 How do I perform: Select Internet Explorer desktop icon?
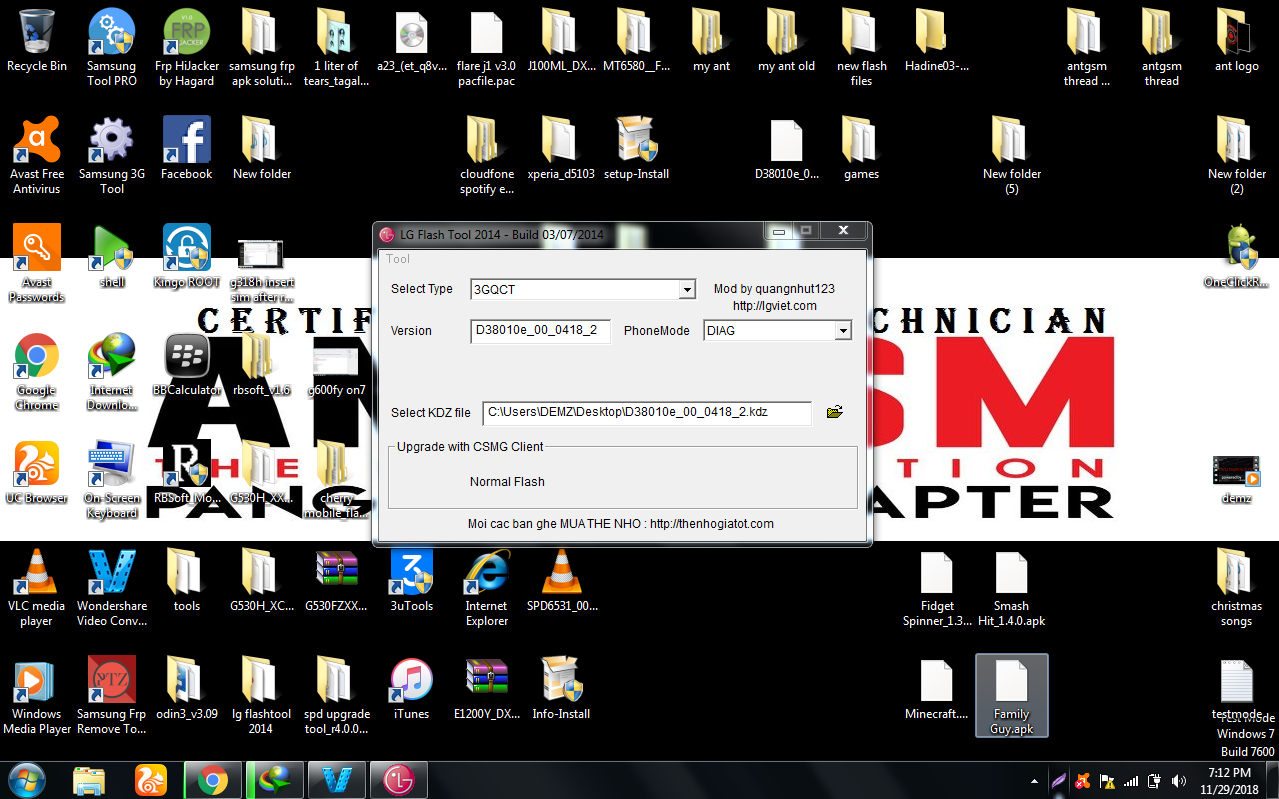pos(487,587)
